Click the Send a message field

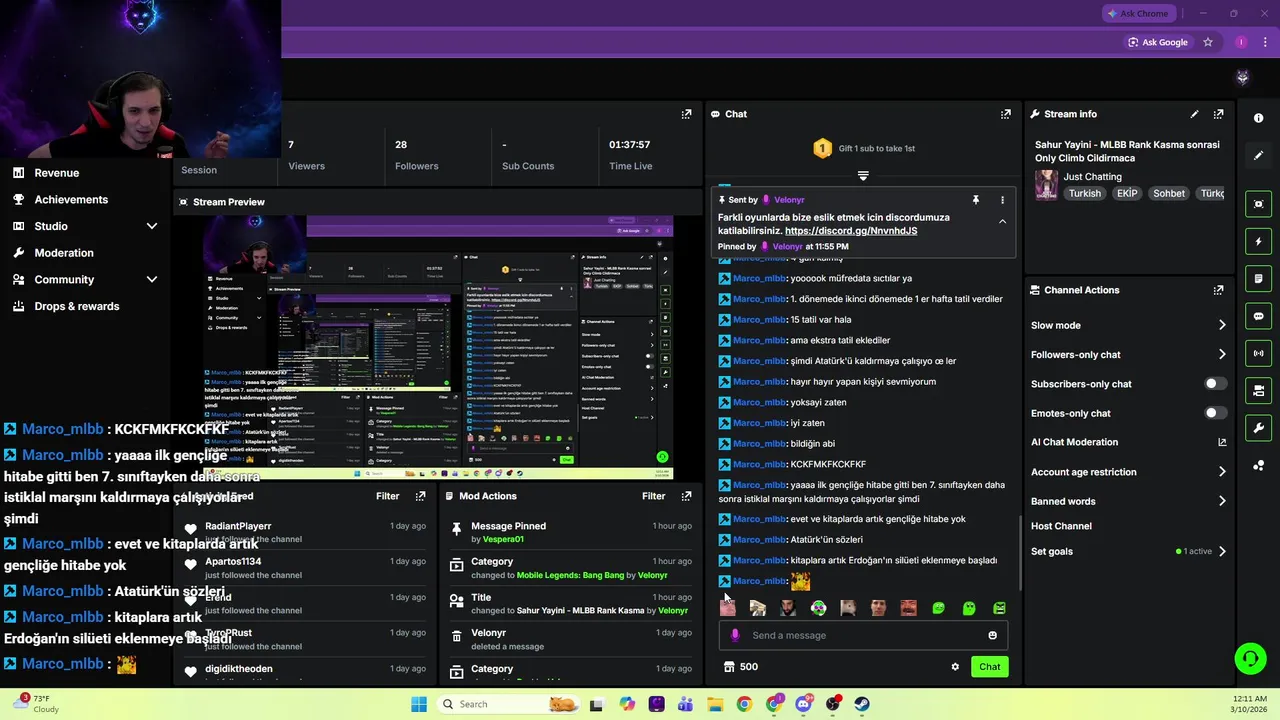864,635
